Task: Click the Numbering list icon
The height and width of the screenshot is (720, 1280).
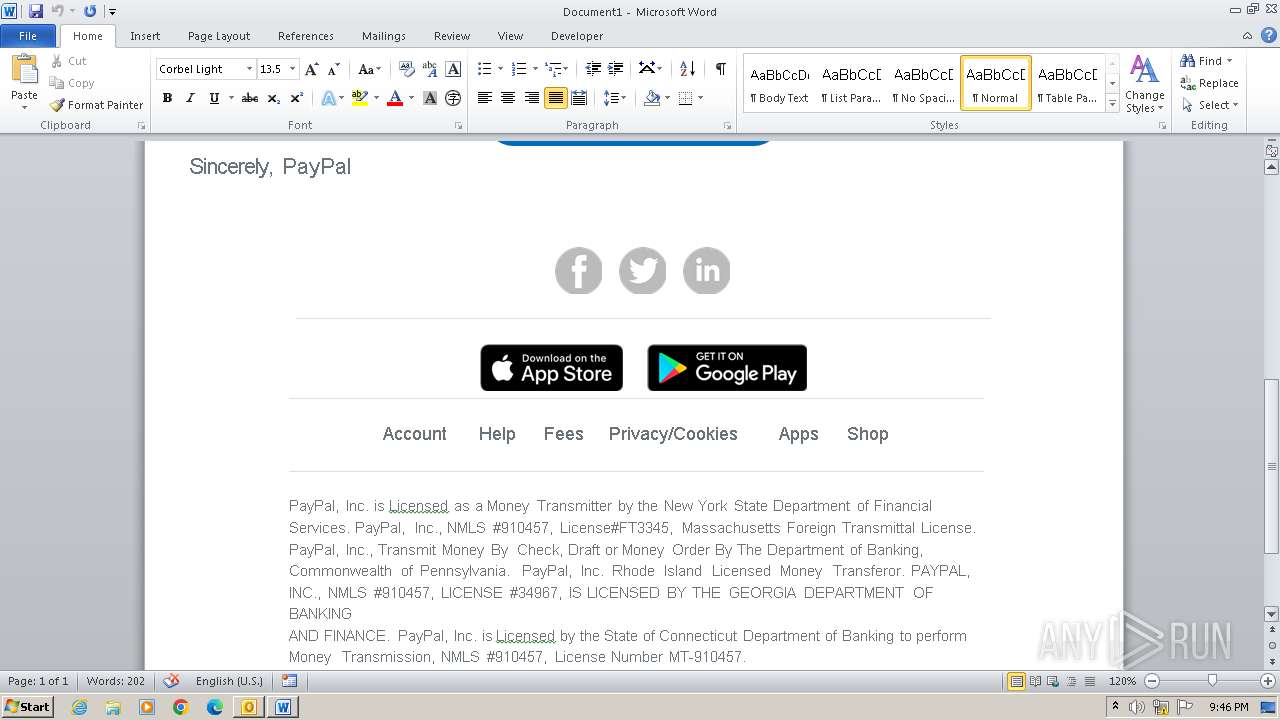Action: pos(518,69)
